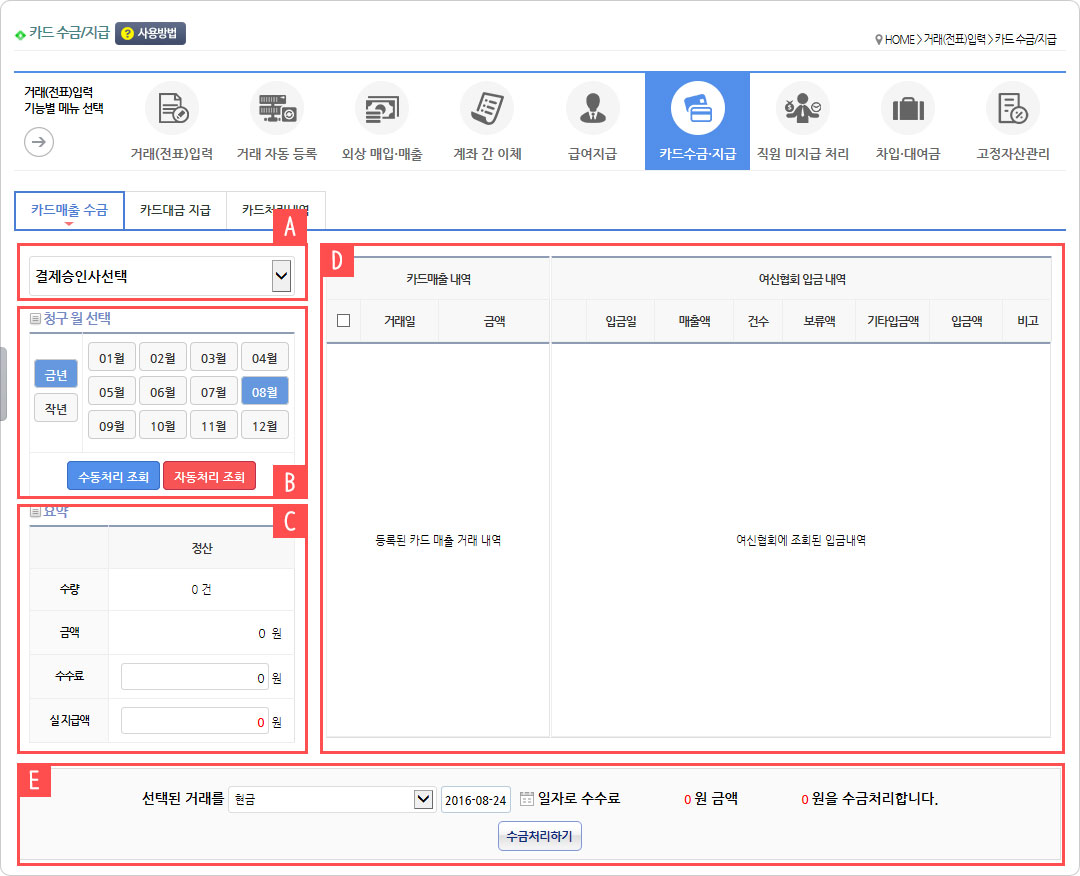Image resolution: width=1080 pixels, height=876 pixels.
Task: Open 급여지급 person icon
Action: 592,109
